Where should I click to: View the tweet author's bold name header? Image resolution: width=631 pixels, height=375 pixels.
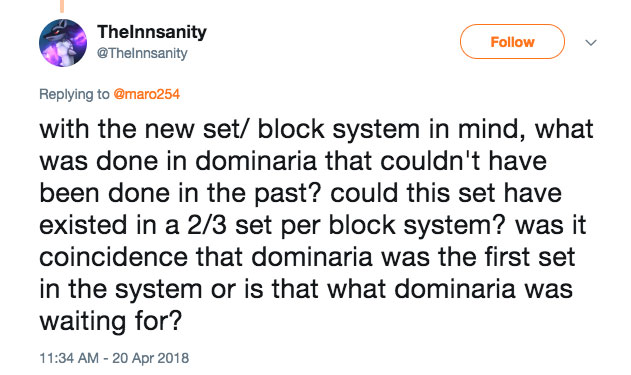point(152,32)
